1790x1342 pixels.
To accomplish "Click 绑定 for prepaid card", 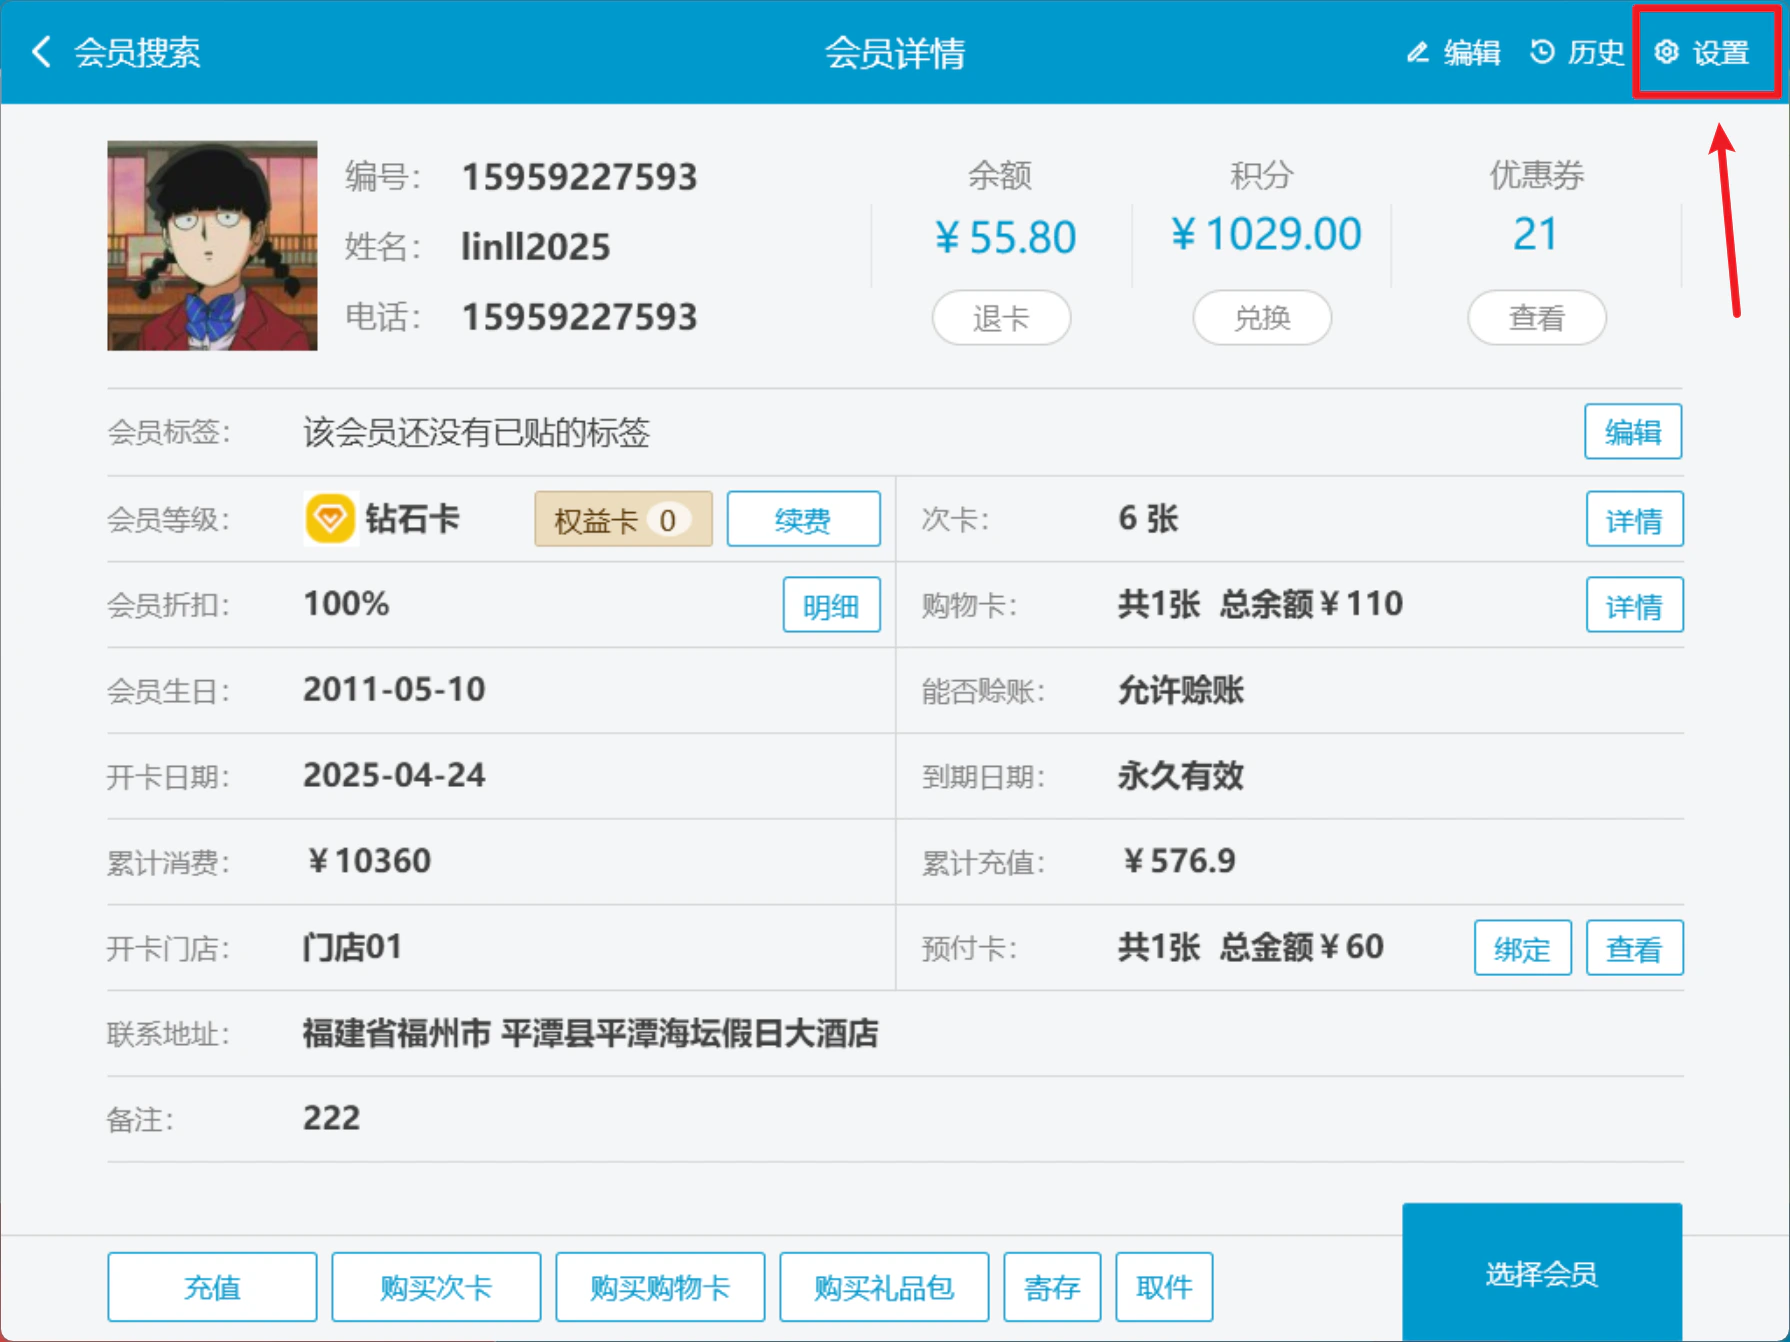I will [1522, 948].
